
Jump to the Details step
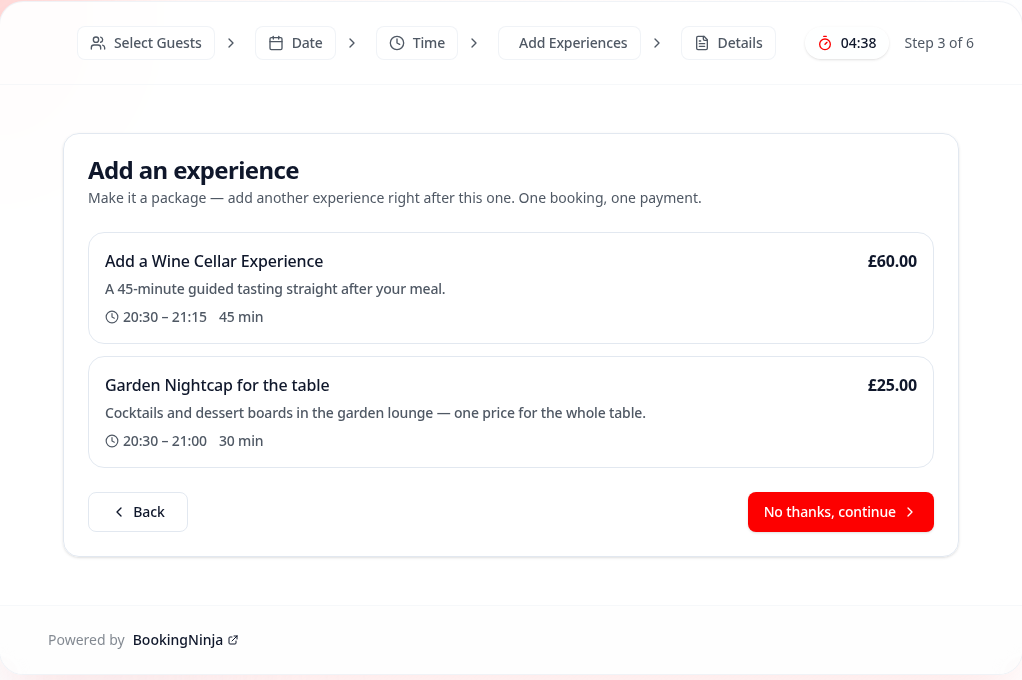[x=728, y=43]
